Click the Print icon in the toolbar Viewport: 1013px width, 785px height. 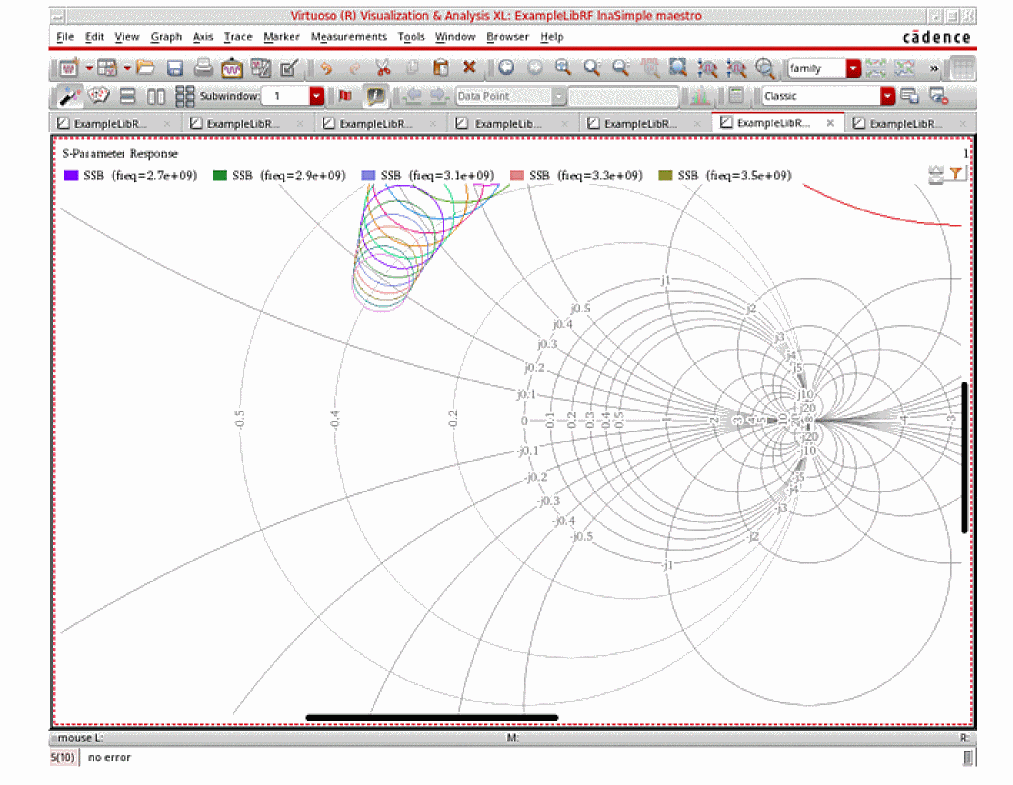(x=203, y=68)
